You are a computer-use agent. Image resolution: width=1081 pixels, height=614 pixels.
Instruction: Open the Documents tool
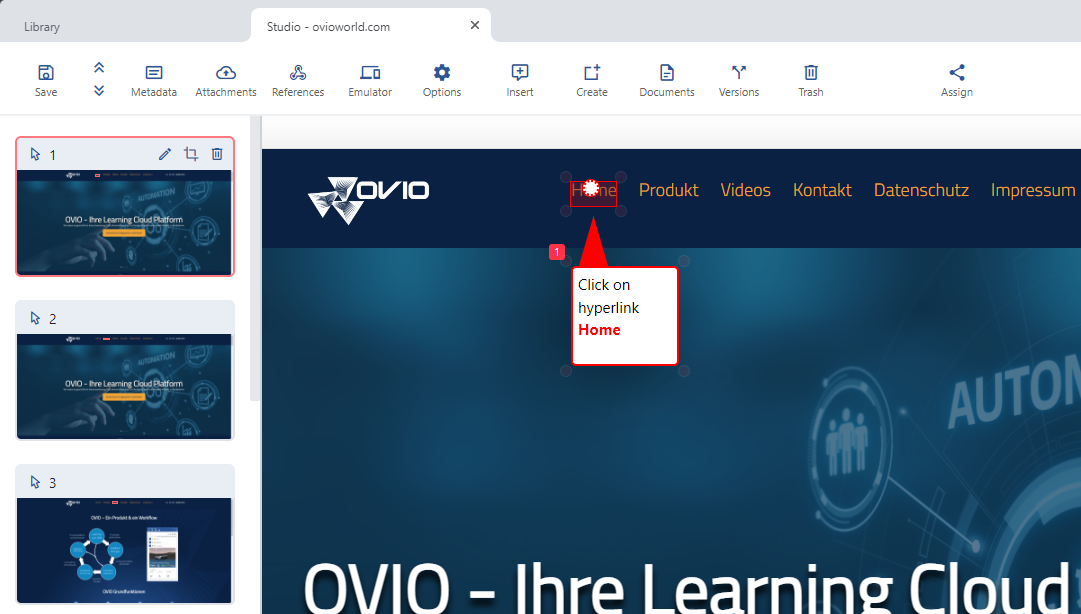(667, 80)
